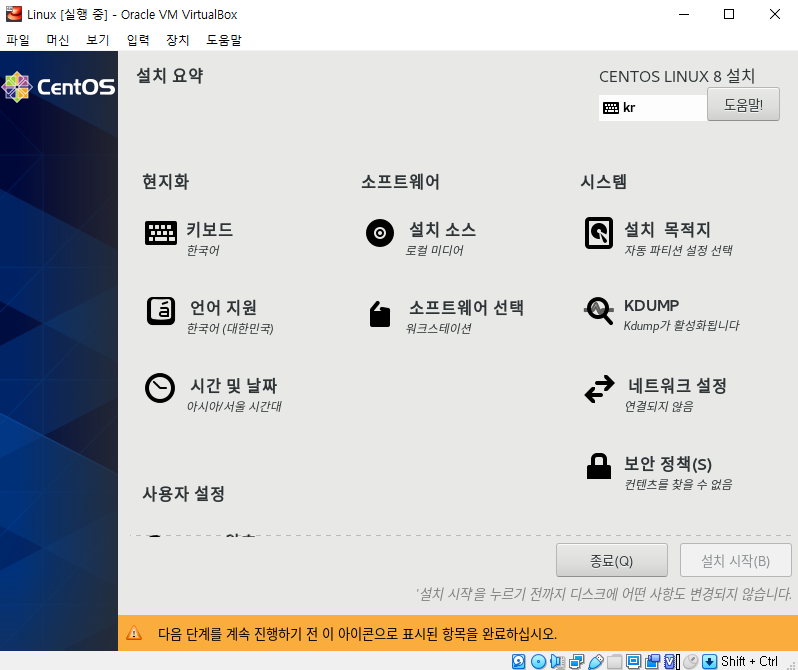Click the 자동 파티션 설정 선택 status text

coord(678,250)
